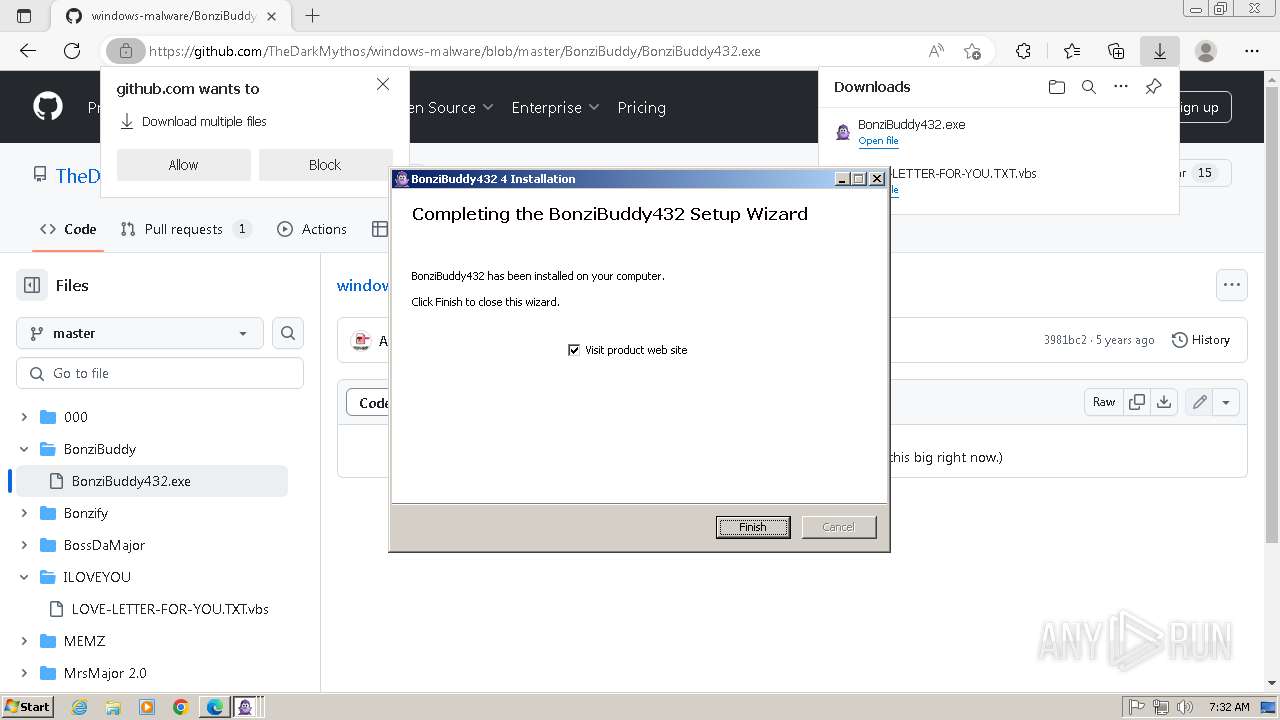Open the History link
1280x720 pixels.
tap(1201, 340)
